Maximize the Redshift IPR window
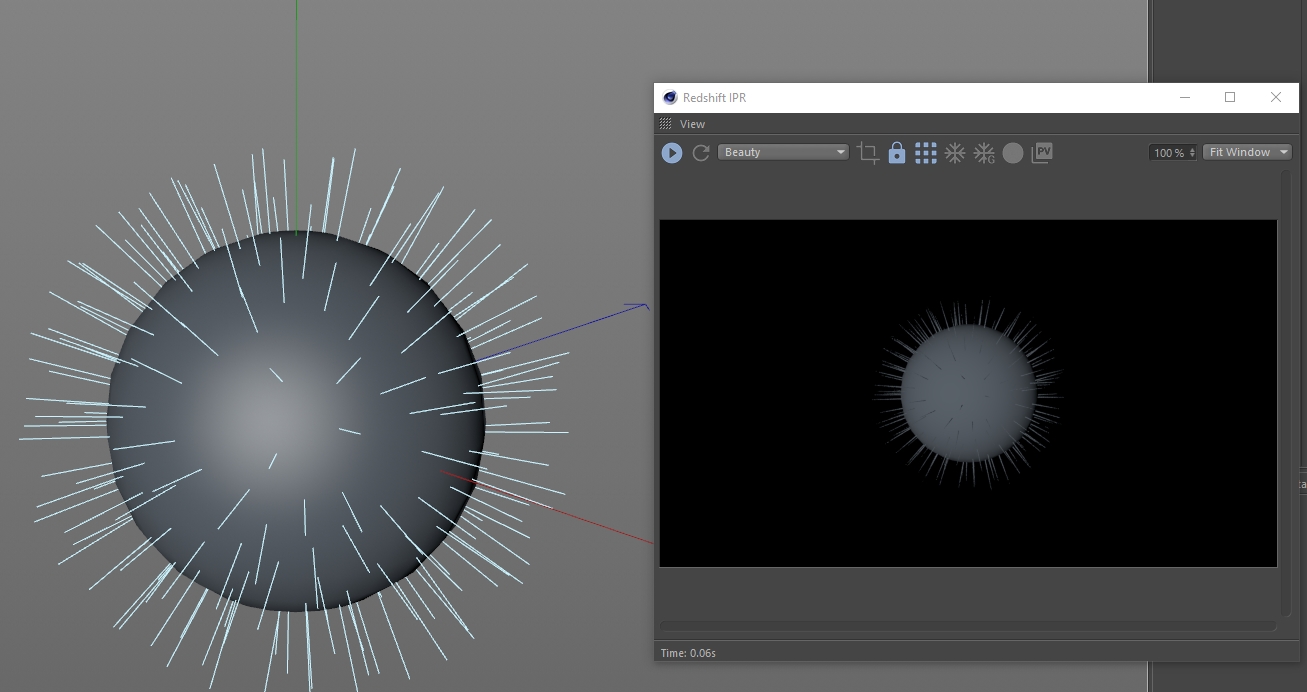This screenshot has height=692, width=1307. point(1230,97)
